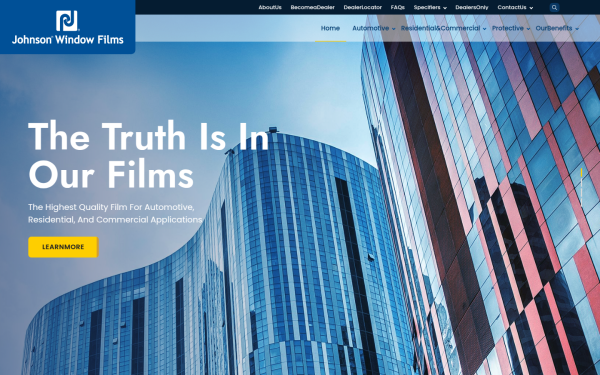Open the Dealers Only link
Image resolution: width=600 pixels, height=375 pixels.
click(471, 7)
